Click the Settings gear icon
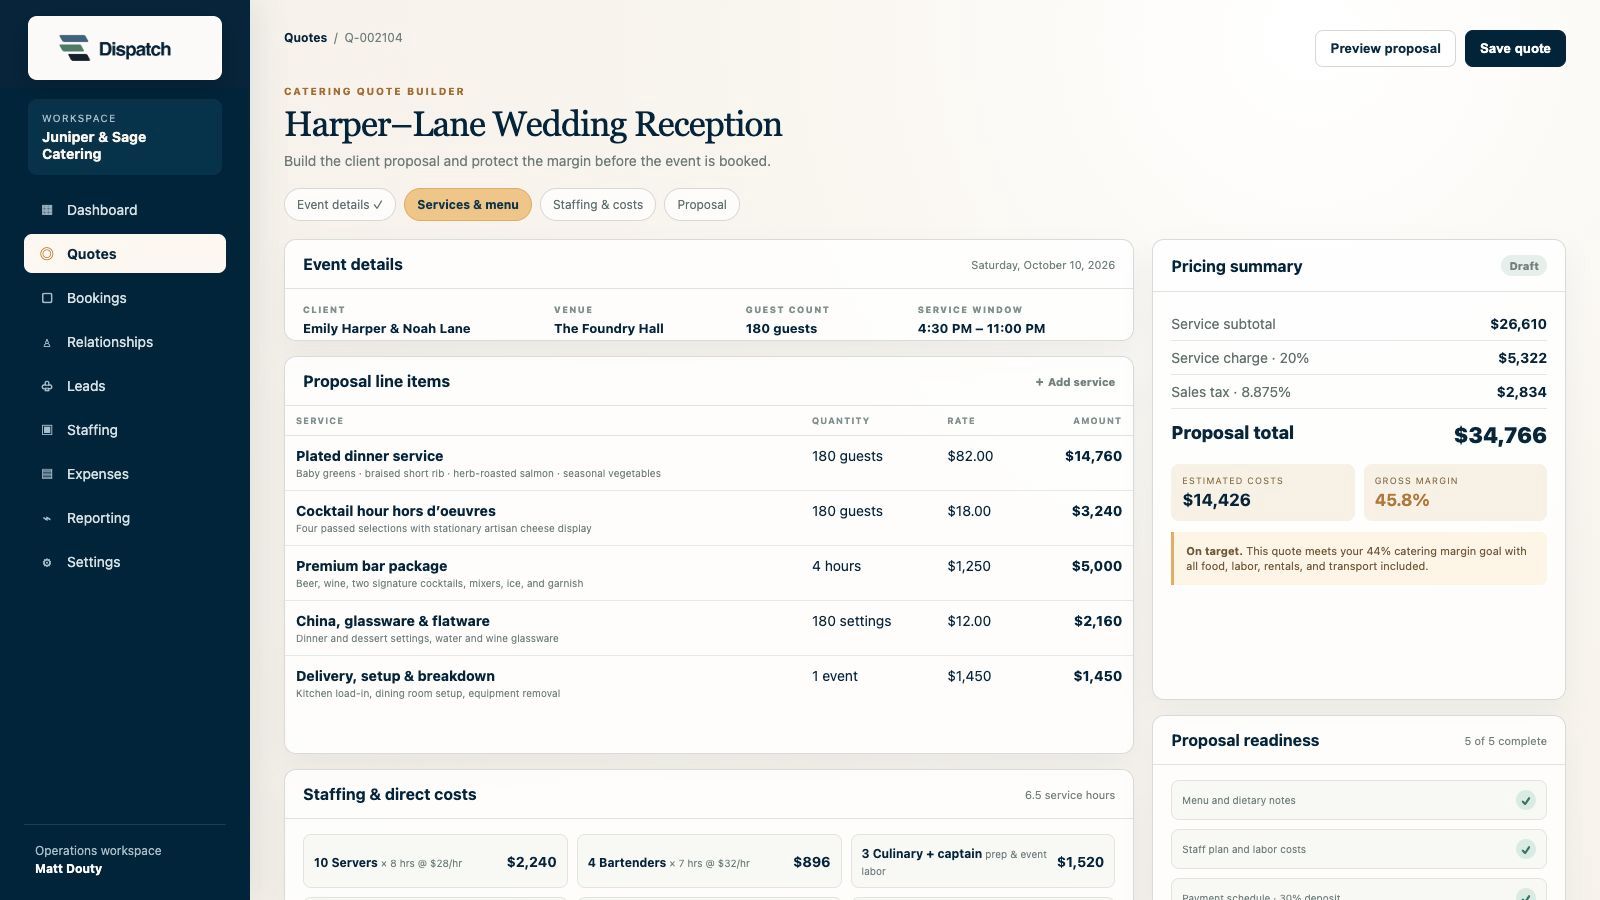This screenshot has height=900, width=1600. pos(47,562)
